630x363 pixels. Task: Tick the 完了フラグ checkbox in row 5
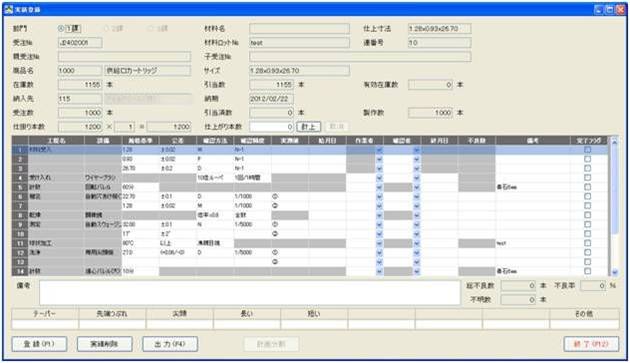coord(588,187)
